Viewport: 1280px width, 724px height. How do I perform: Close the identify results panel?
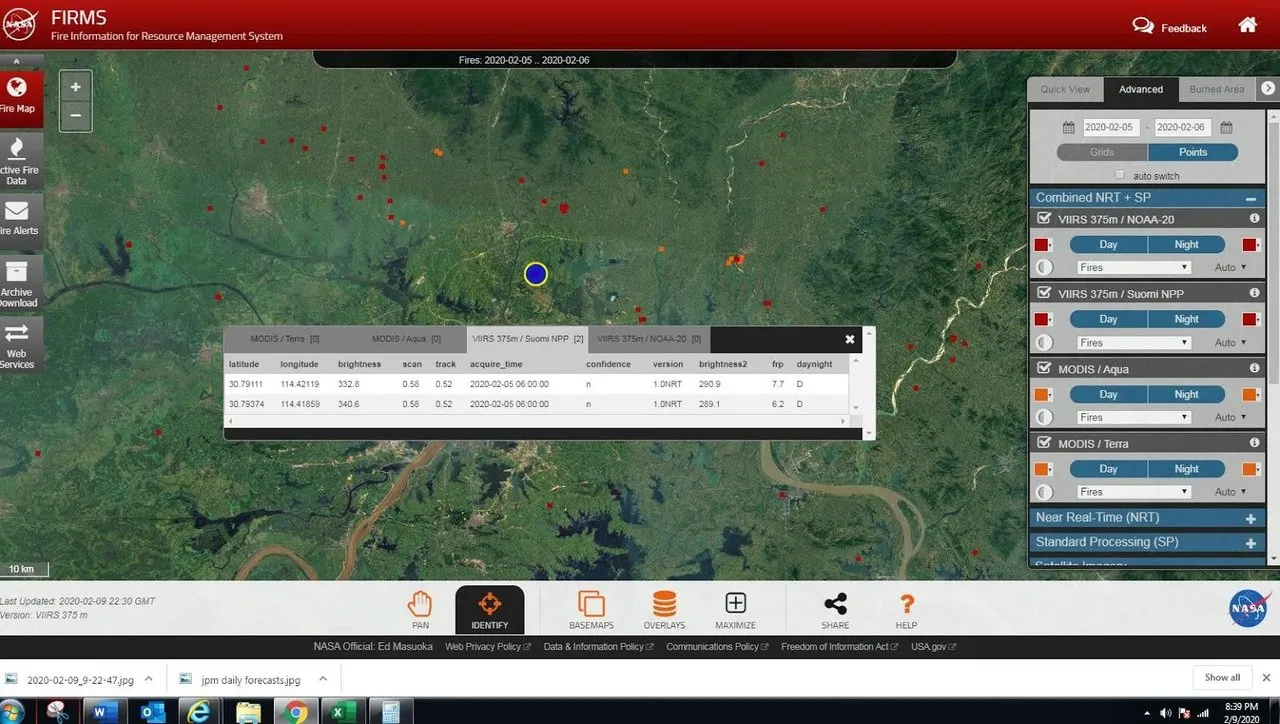850,339
